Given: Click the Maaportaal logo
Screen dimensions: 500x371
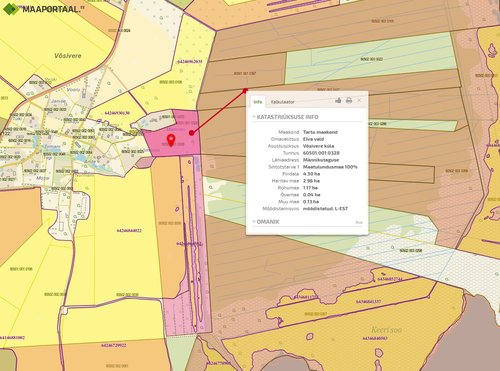Looking at the screenshot, I should 44,9.
